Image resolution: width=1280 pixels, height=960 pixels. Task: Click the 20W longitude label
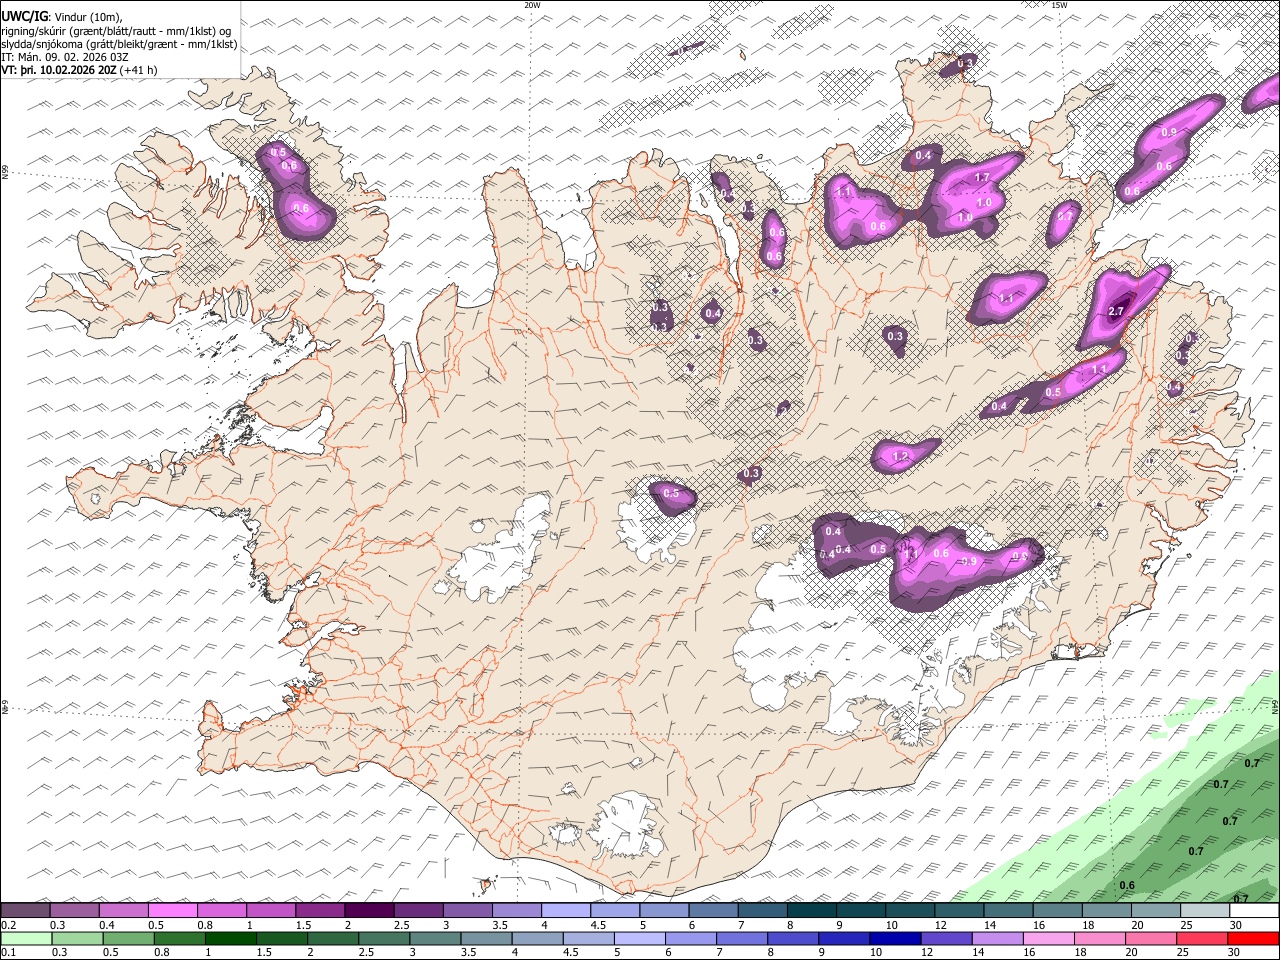coord(533,5)
